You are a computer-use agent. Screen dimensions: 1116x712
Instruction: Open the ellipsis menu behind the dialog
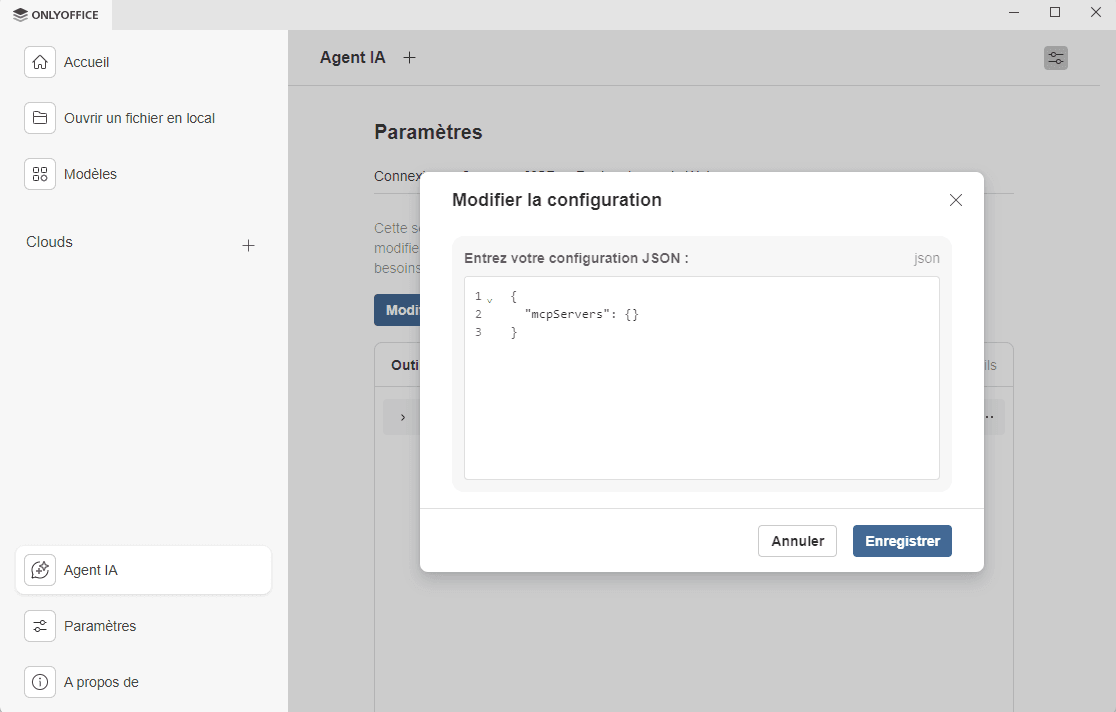tap(989, 416)
